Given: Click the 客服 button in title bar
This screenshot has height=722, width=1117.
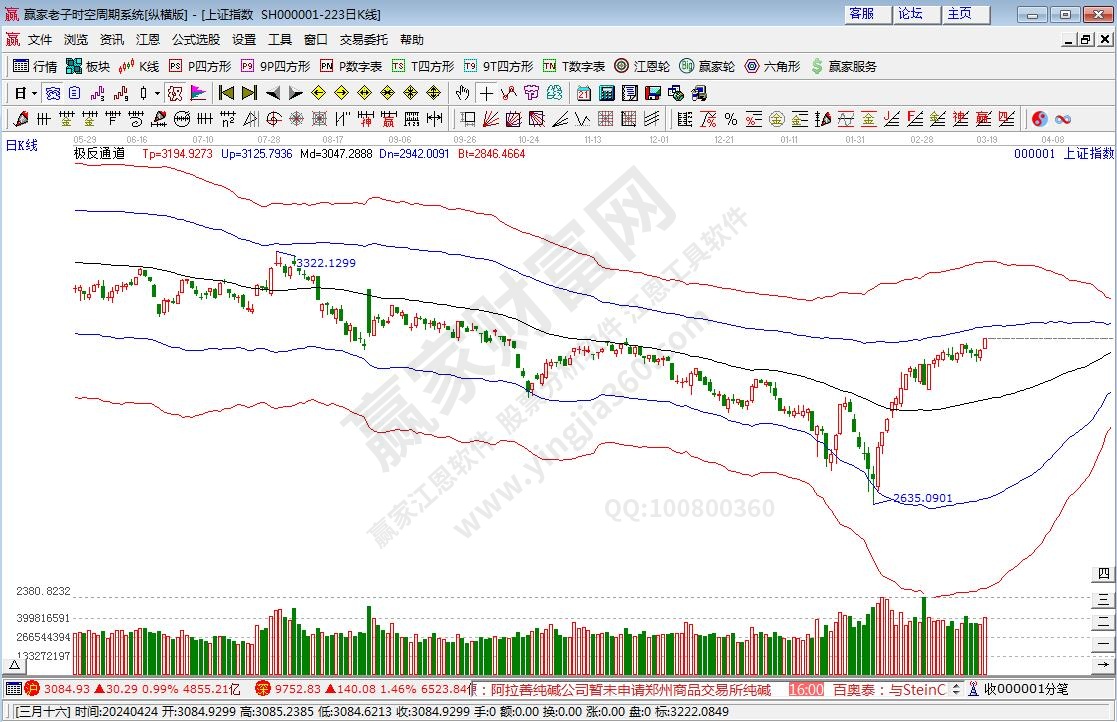Looking at the screenshot, I should (861, 14).
